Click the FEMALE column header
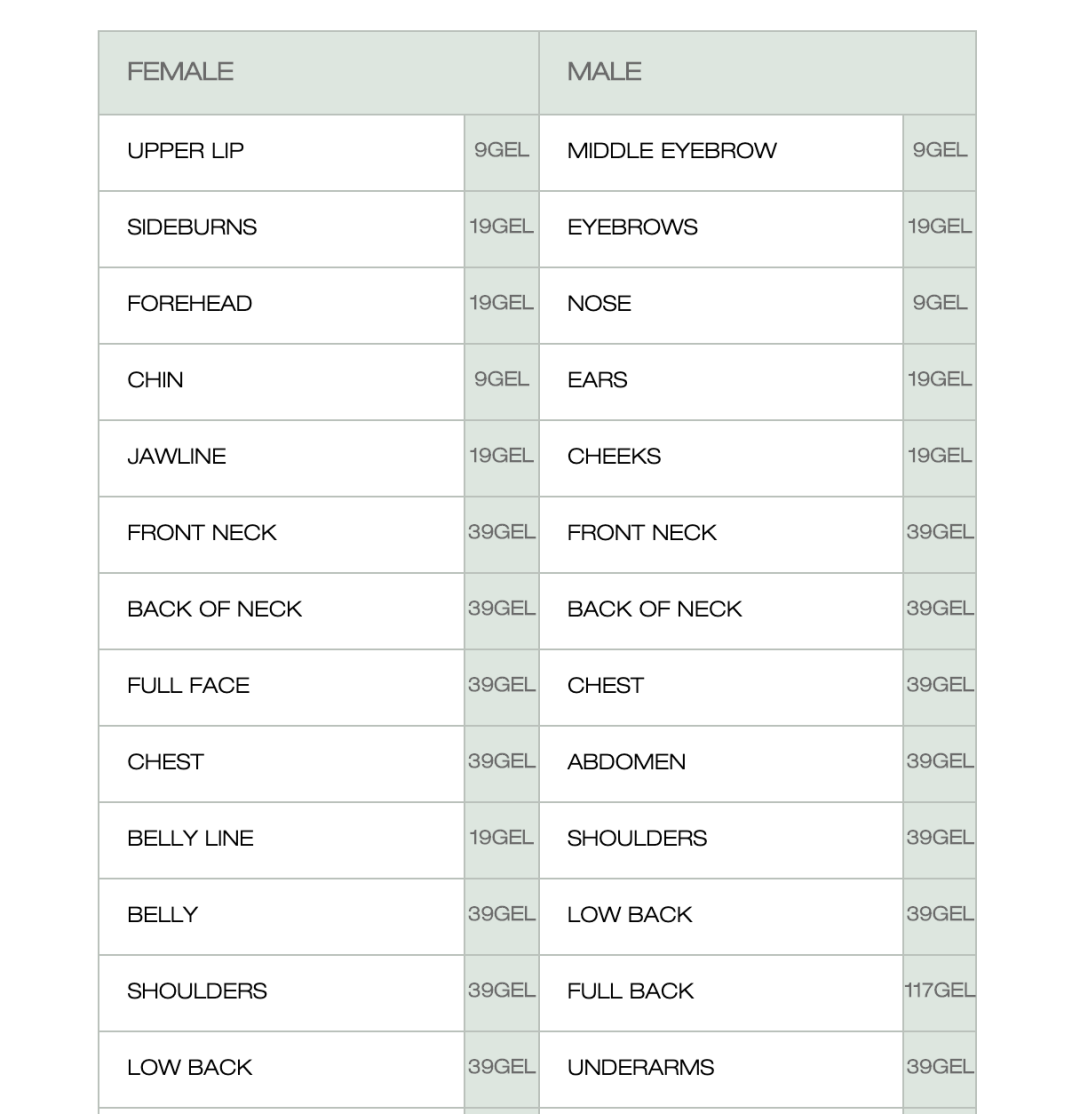The height and width of the screenshot is (1114, 1080). [x=318, y=72]
